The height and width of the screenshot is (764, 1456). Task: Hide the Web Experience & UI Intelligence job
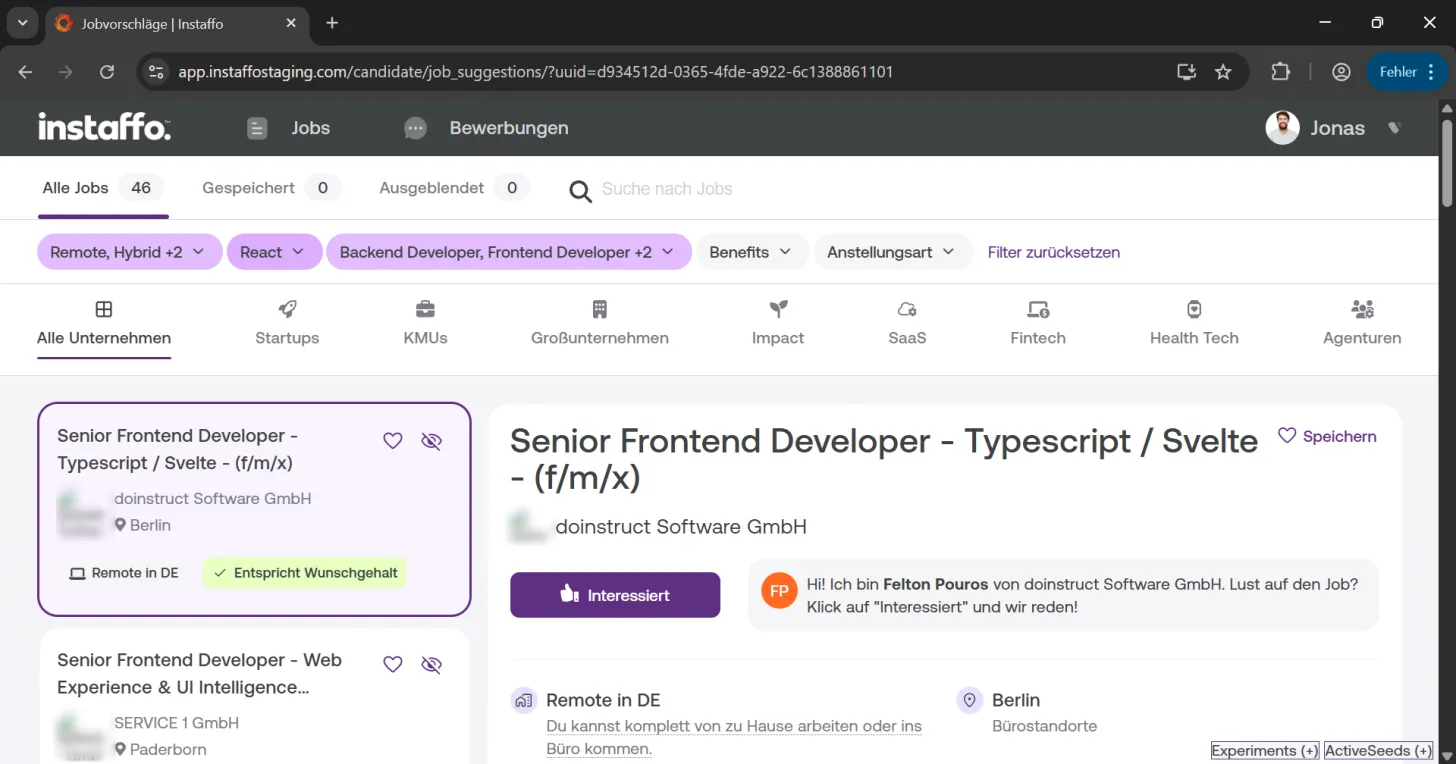[x=431, y=665]
